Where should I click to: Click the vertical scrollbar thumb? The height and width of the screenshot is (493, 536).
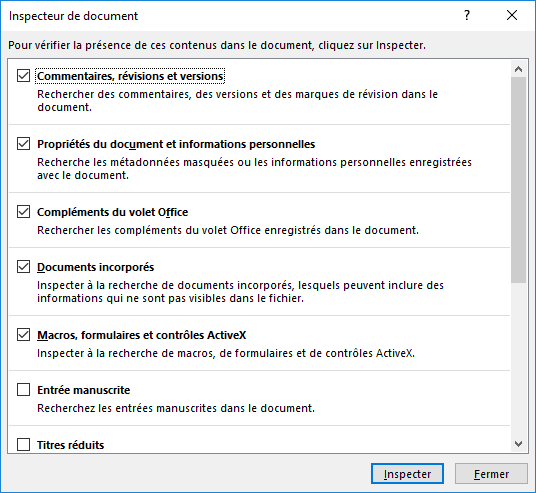[519, 180]
